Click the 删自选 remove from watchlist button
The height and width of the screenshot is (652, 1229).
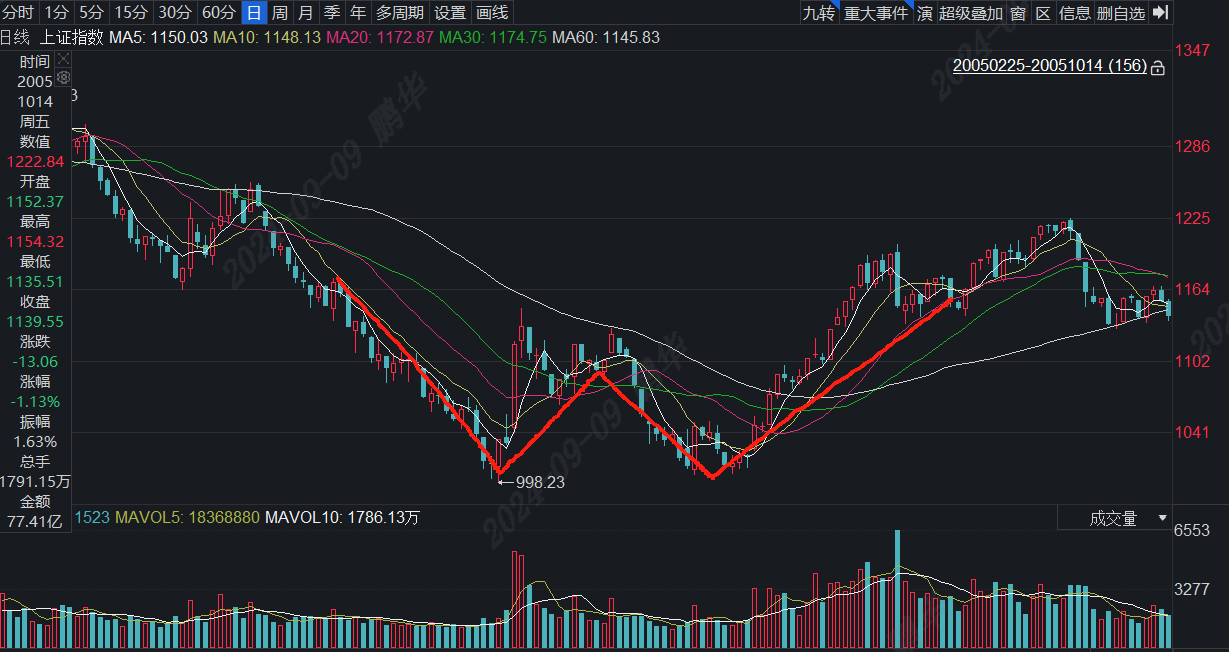point(1120,13)
